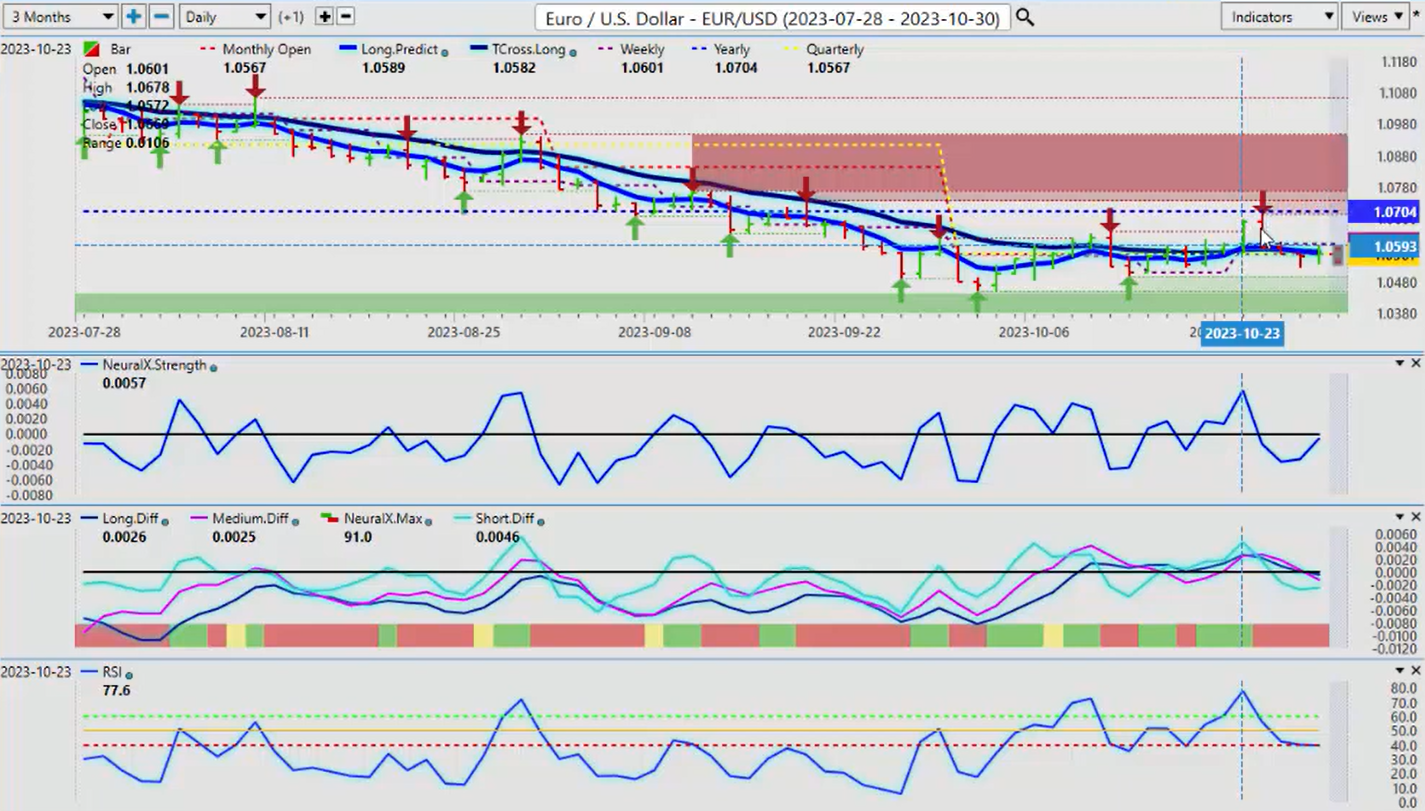This screenshot has height=811, width=1425.
Task: Open NeuralX.Max settings dot
Action: (428, 521)
